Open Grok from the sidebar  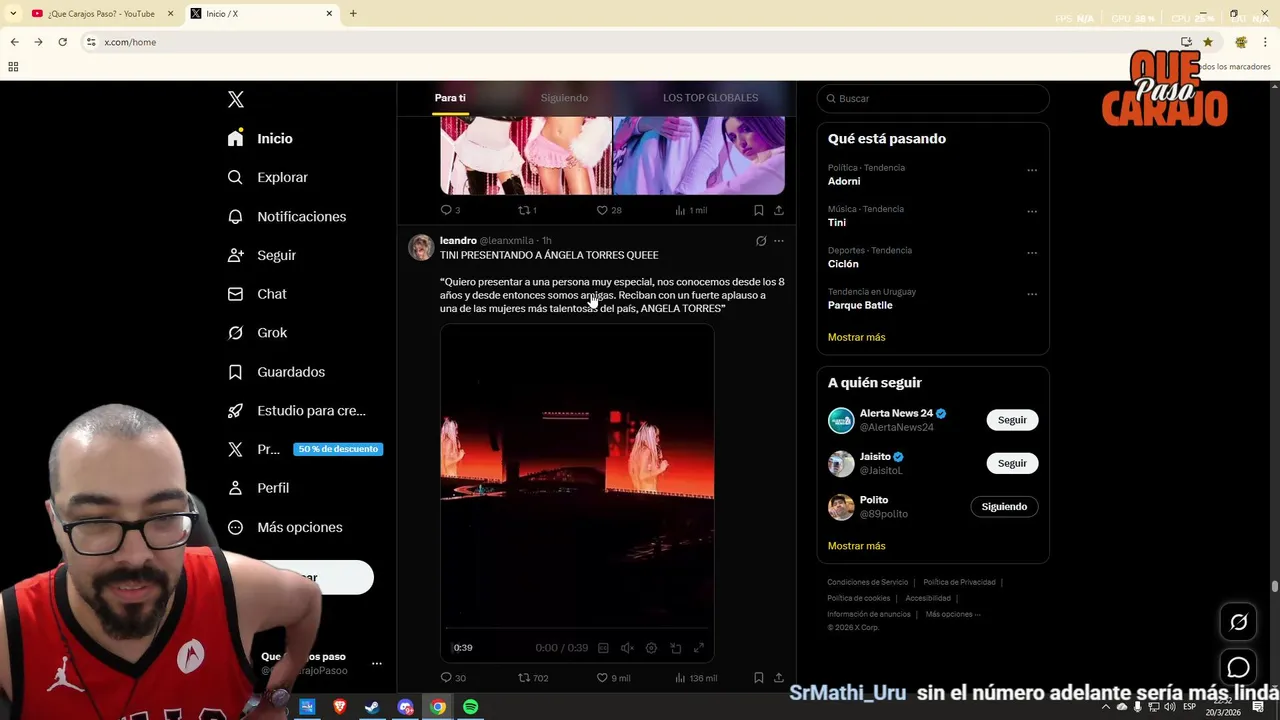pos(257,333)
